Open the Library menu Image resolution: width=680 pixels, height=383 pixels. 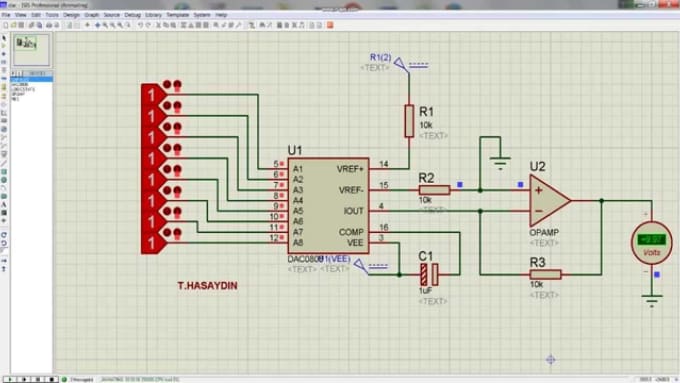pos(154,15)
